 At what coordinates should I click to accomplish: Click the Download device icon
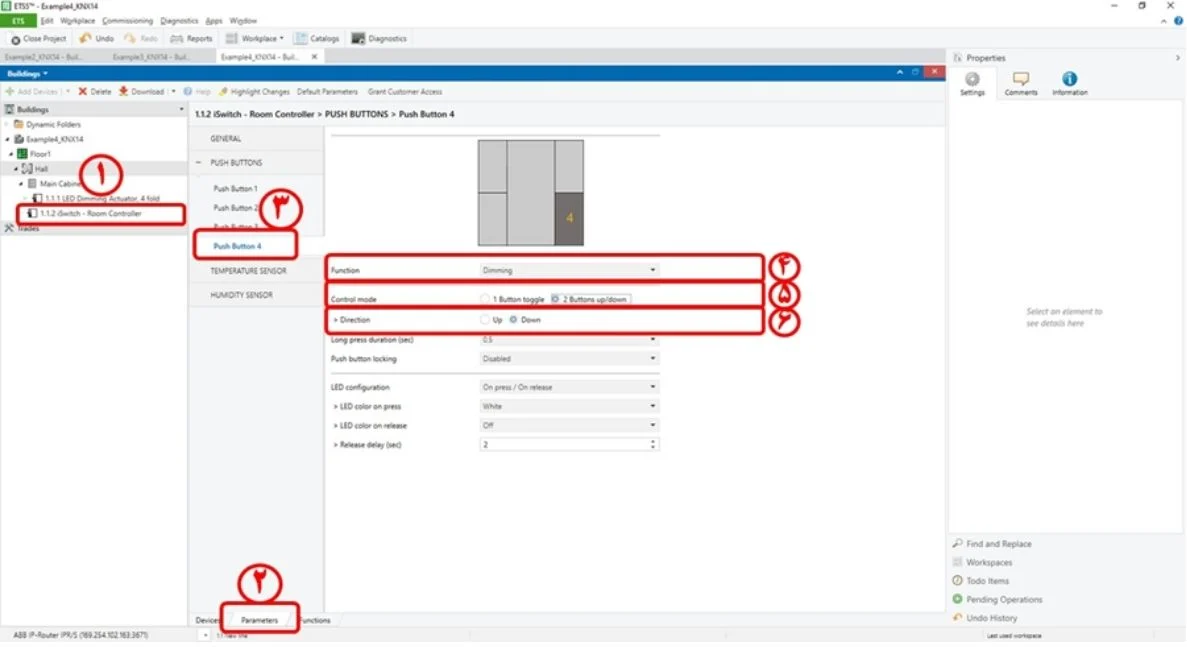(123, 92)
